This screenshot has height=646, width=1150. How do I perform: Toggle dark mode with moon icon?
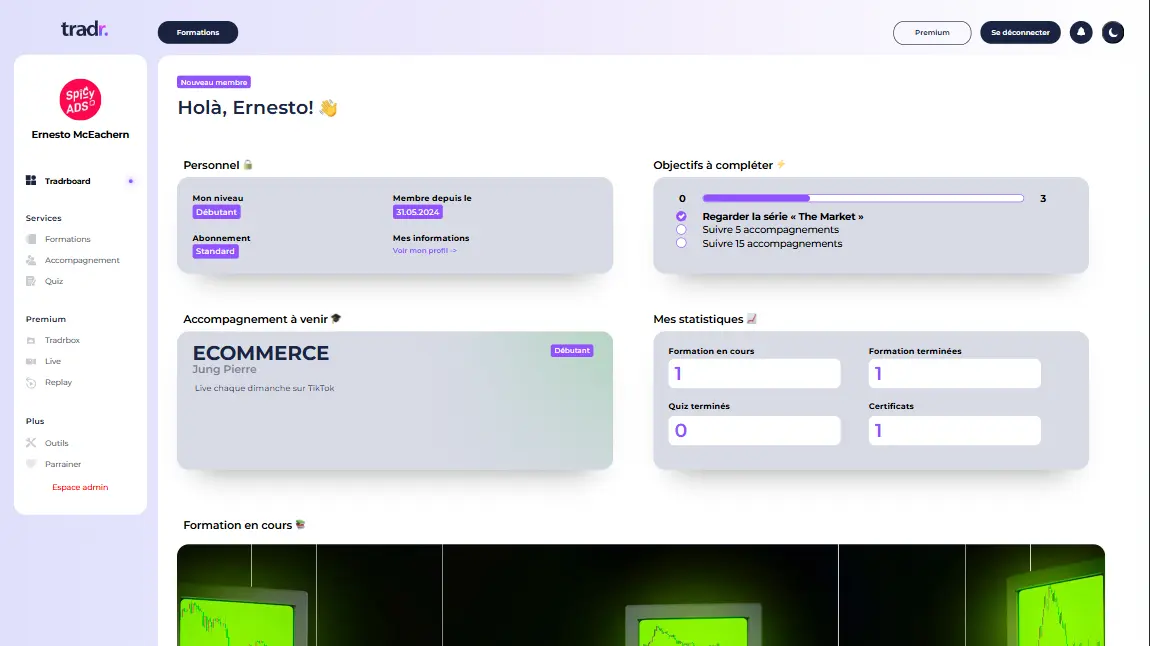click(x=1113, y=33)
